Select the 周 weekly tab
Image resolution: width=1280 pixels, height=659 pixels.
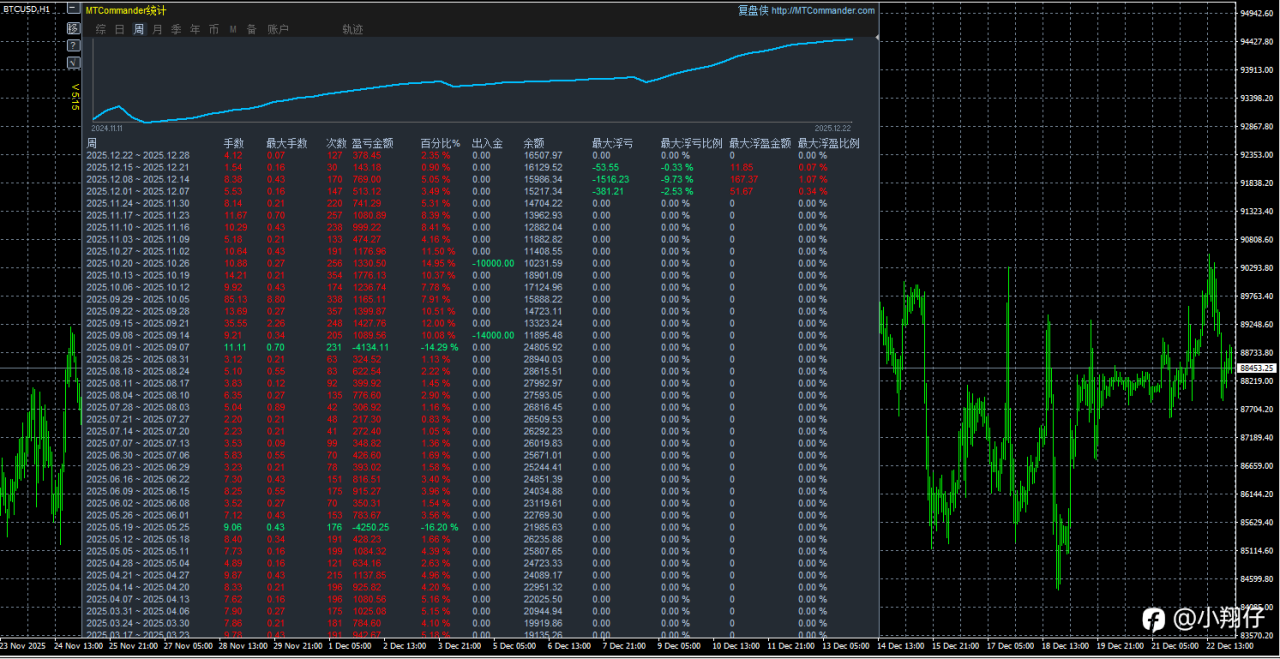(x=138, y=30)
